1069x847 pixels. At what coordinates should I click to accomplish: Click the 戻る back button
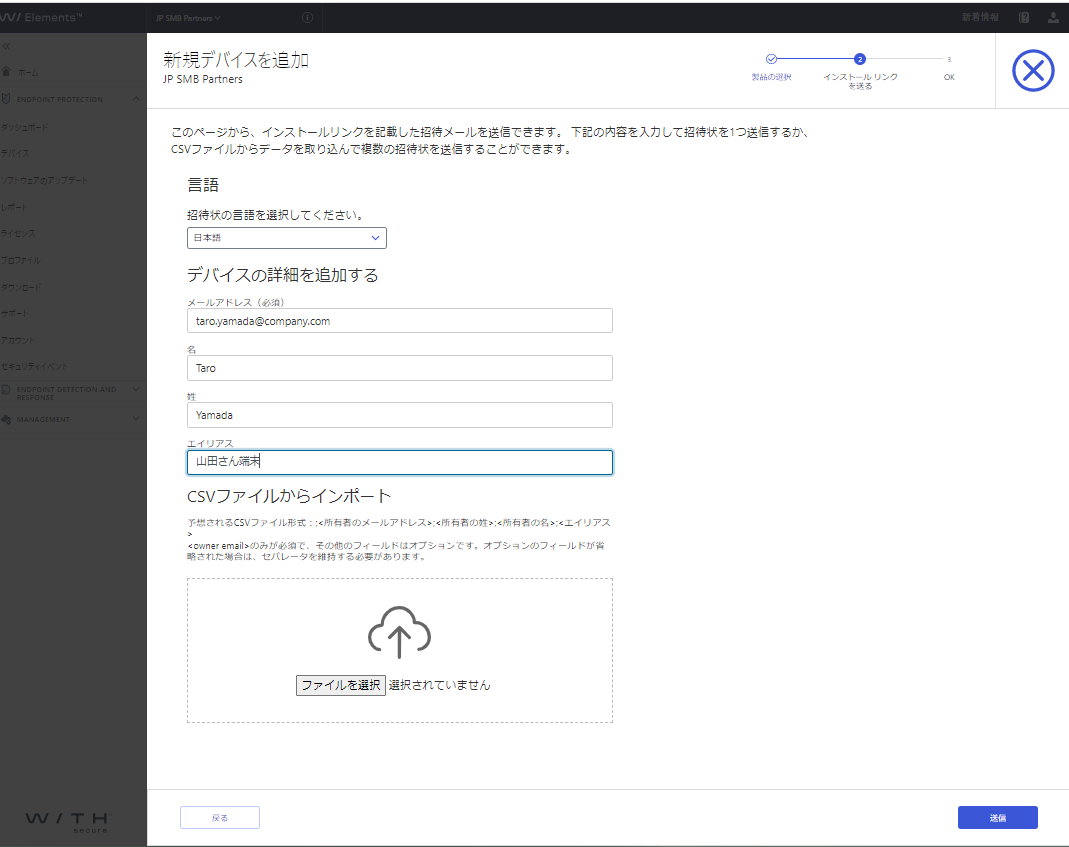[x=219, y=817]
